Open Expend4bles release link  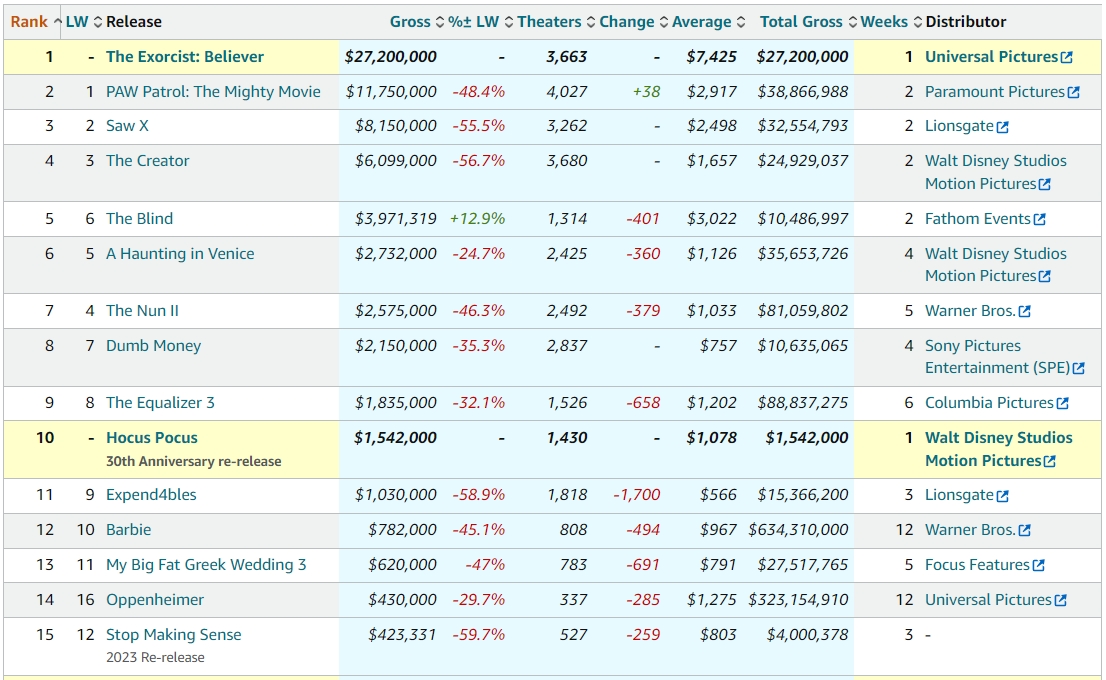pyautogui.click(x=151, y=495)
